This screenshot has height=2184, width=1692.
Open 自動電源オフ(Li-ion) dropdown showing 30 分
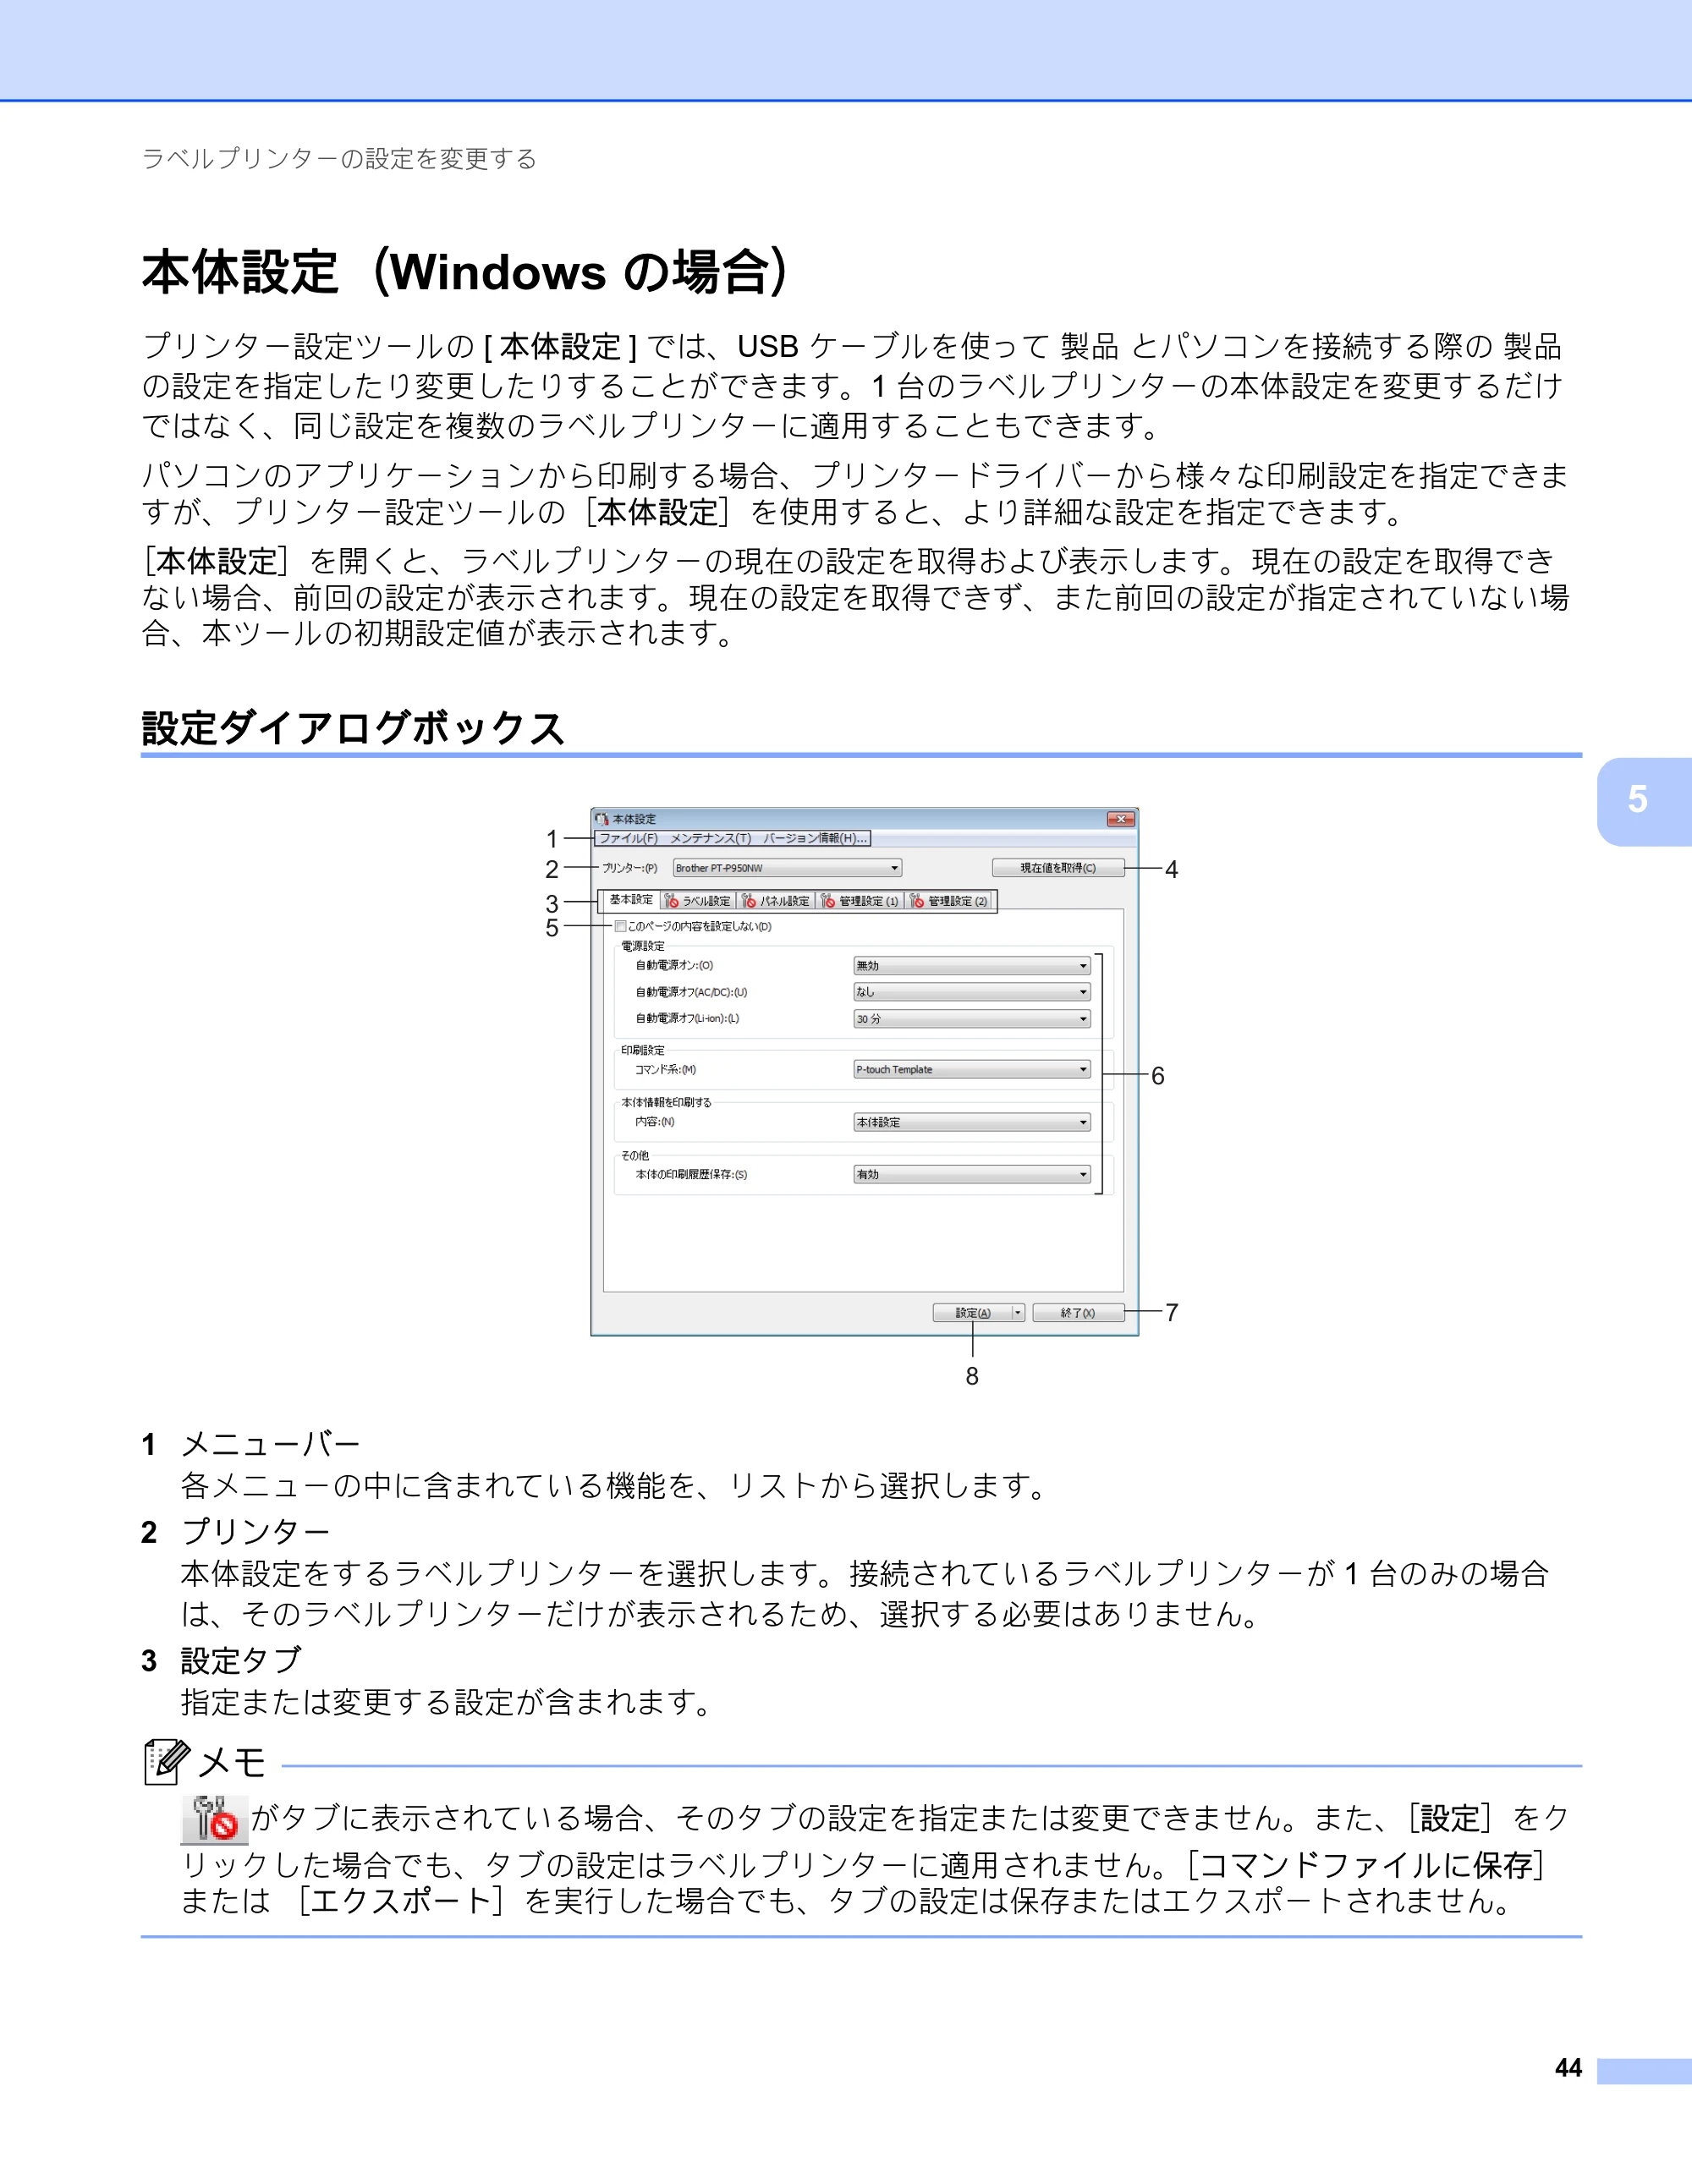(972, 1019)
